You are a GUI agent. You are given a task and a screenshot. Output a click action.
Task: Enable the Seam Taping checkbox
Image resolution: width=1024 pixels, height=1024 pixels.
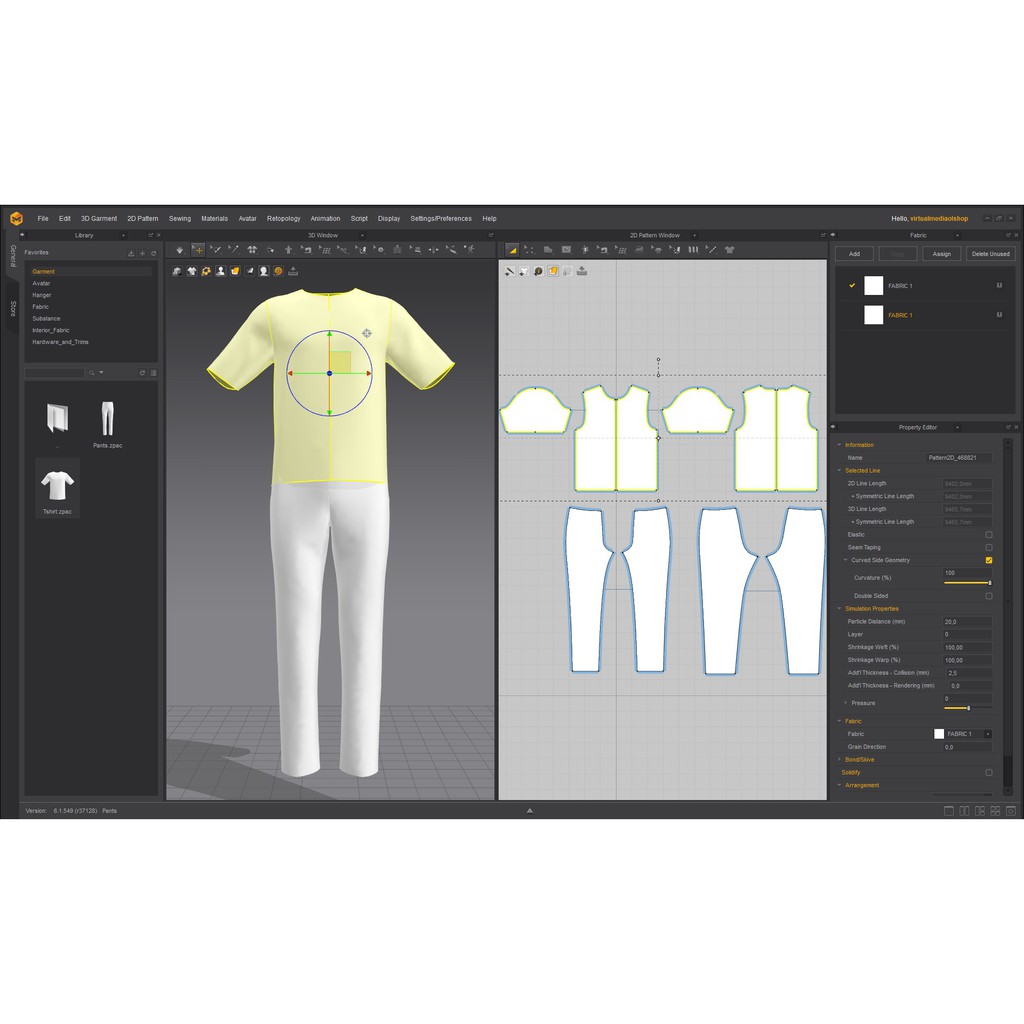pos(989,547)
